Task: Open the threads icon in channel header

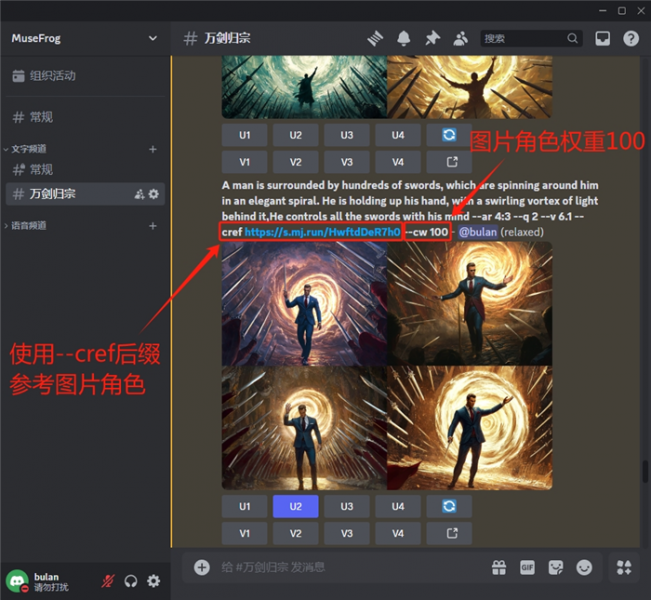Action: point(375,39)
